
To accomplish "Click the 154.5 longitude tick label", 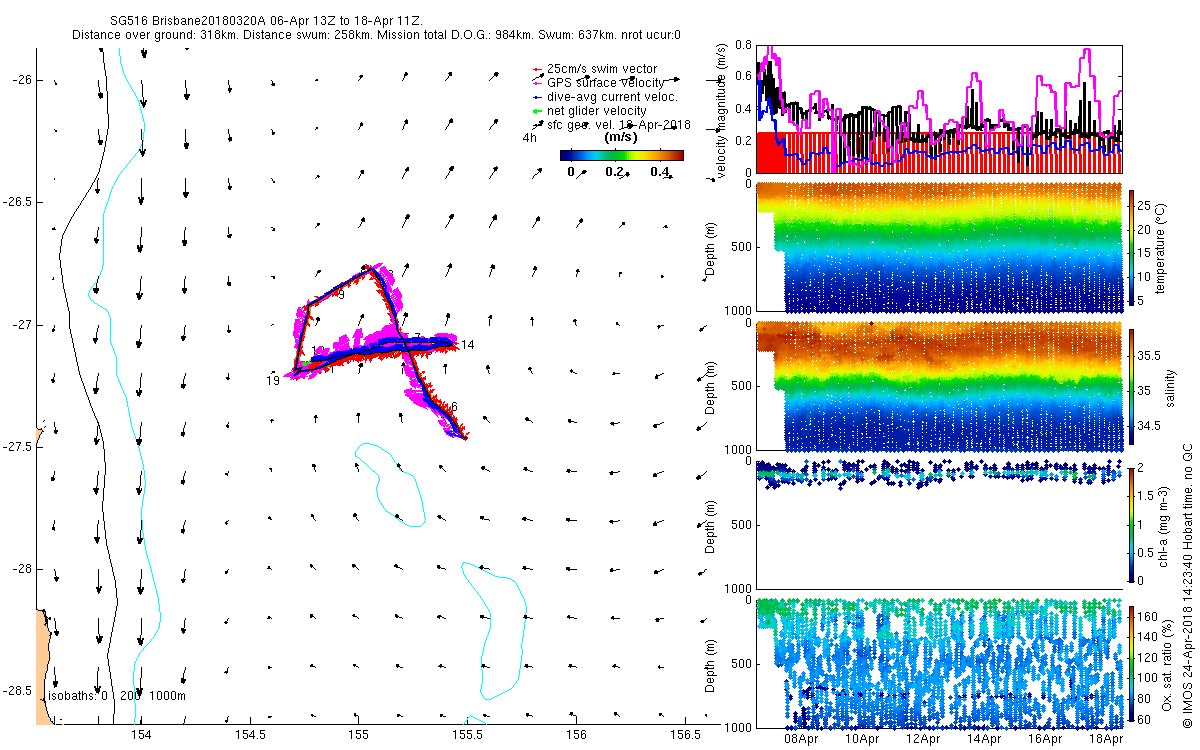I will pyautogui.click(x=250, y=737).
